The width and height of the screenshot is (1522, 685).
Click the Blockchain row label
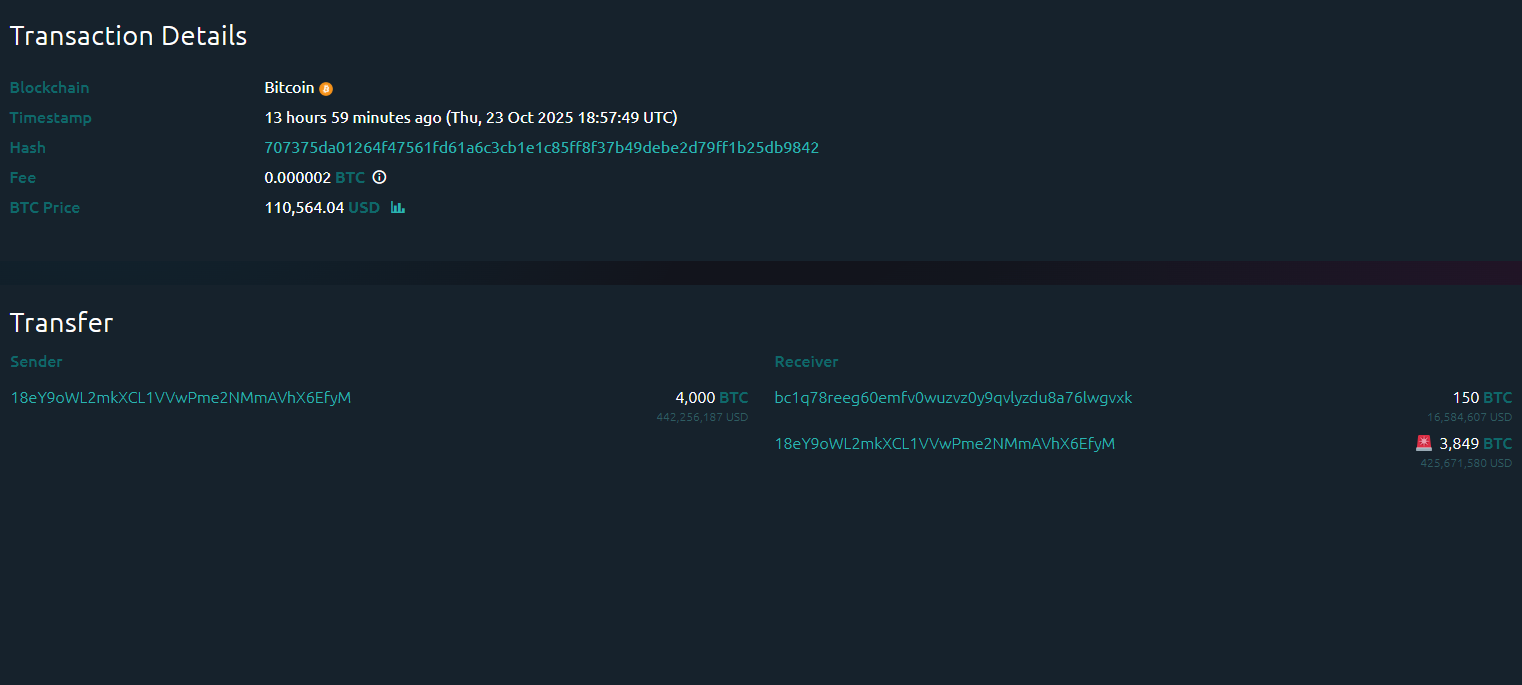(x=49, y=88)
